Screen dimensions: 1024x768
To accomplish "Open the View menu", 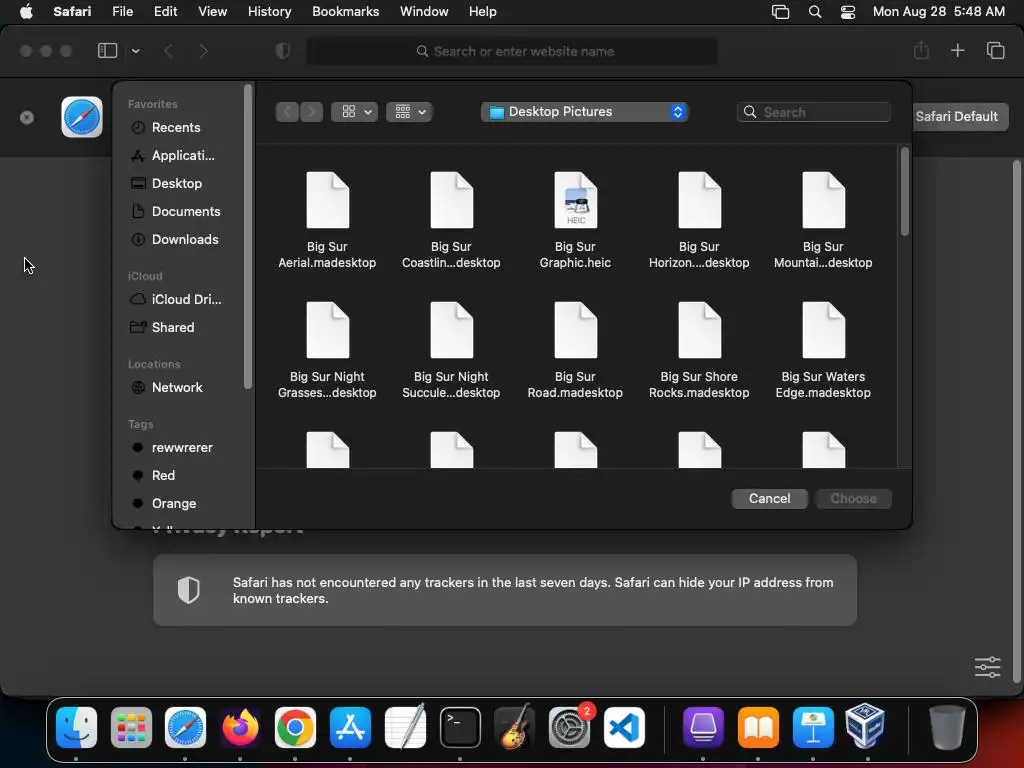I will coord(212,11).
